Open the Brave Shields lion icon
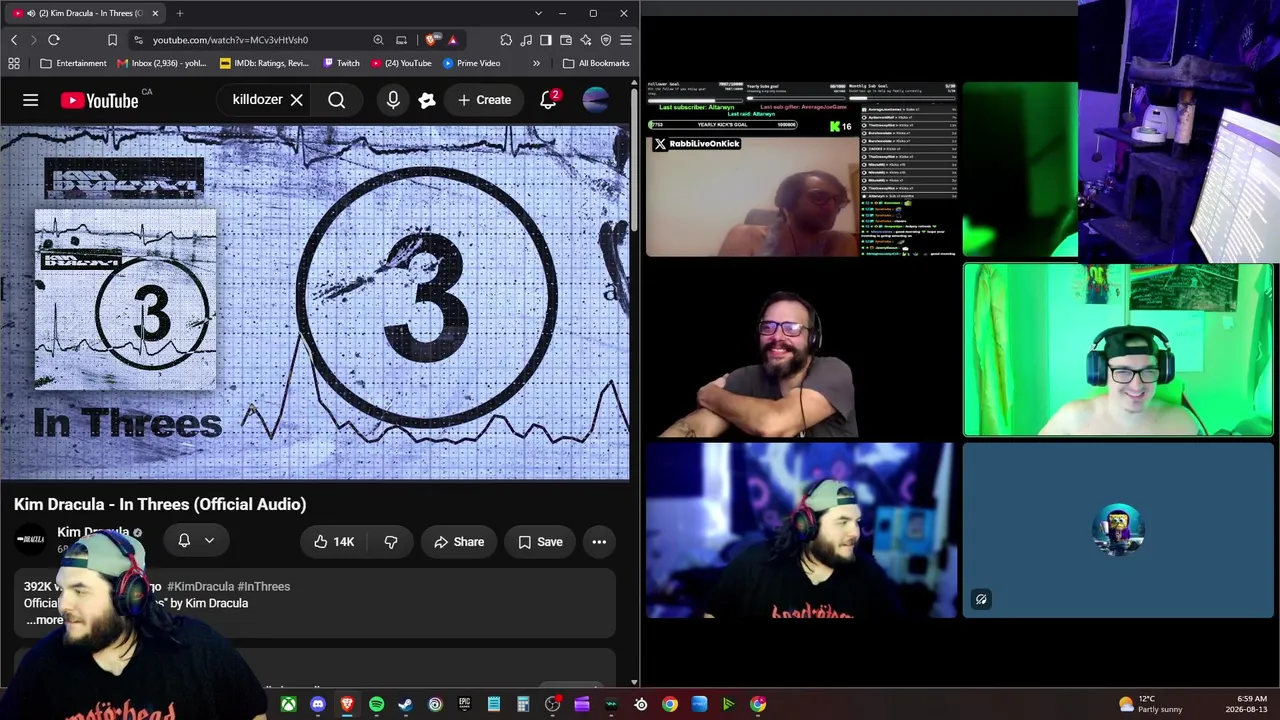1280x720 pixels. tap(431, 40)
